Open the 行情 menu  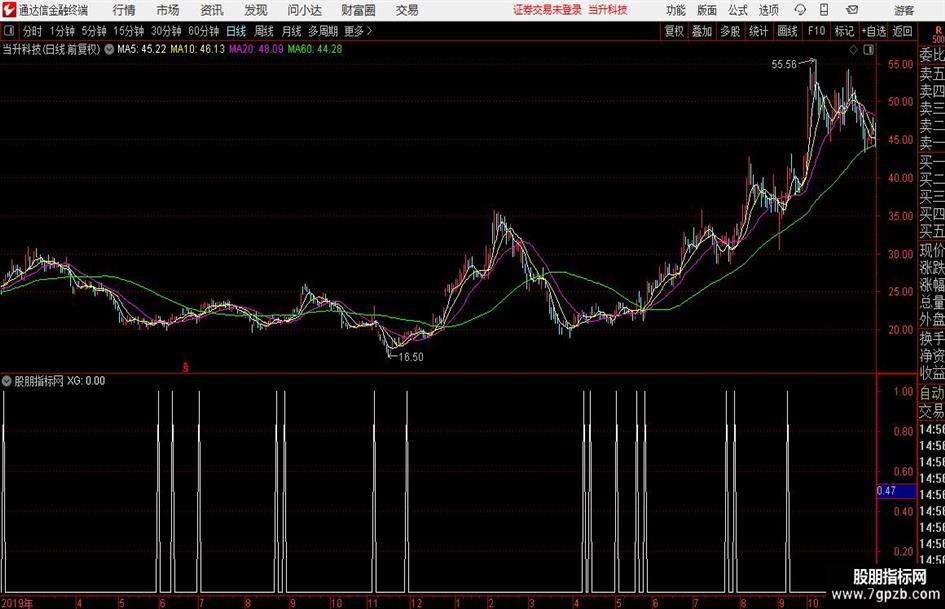pyautogui.click(x=124, y=10)
